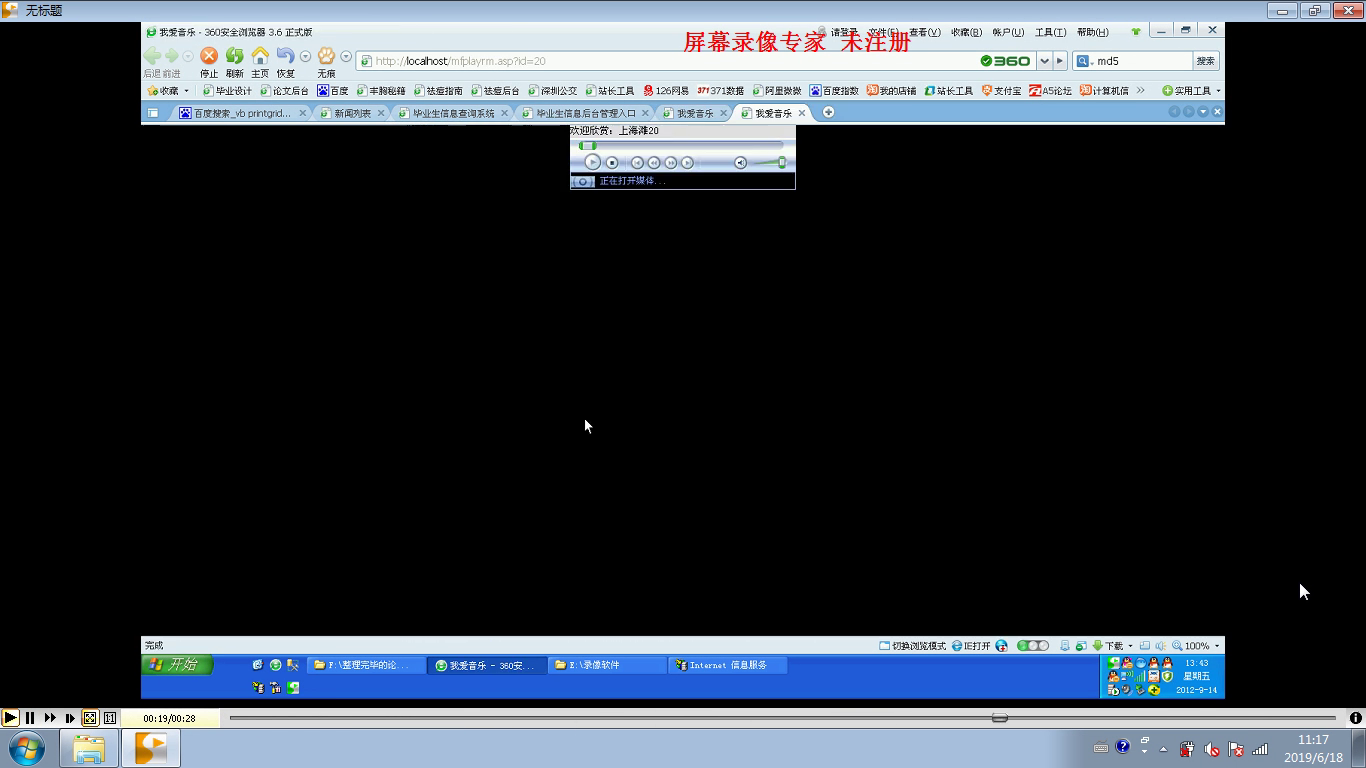1366x768 pixels.
Task: Click the 100% zoom level control
Action: pyautogui.click(x=1196, y=646)
